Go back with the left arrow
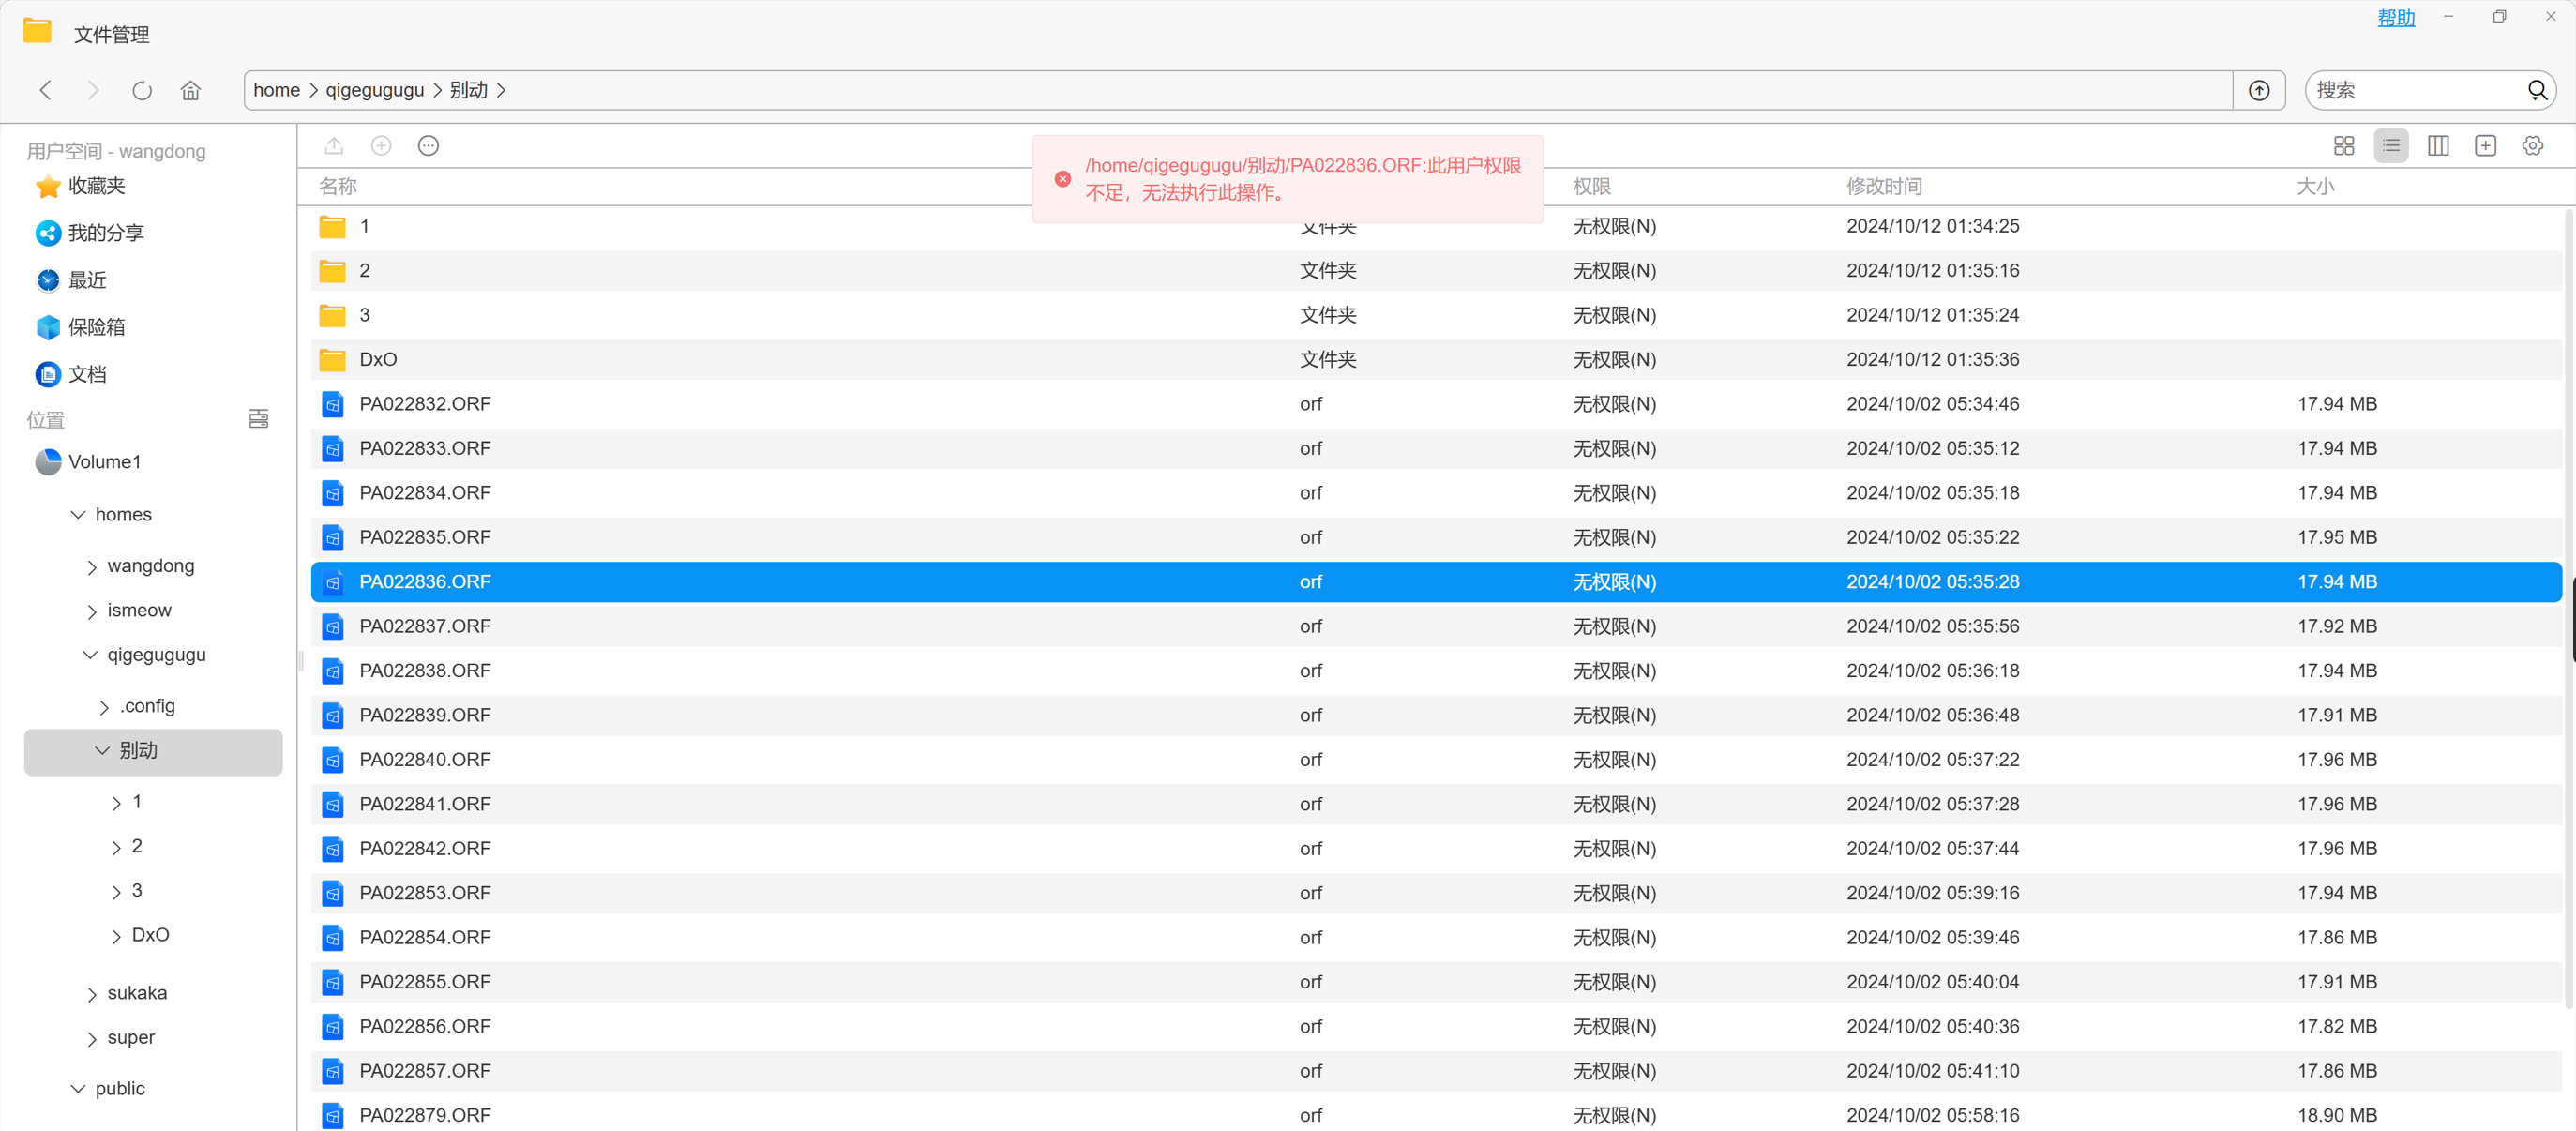This screenshot has height=1131, width=2576. click(x=46, y=90)
